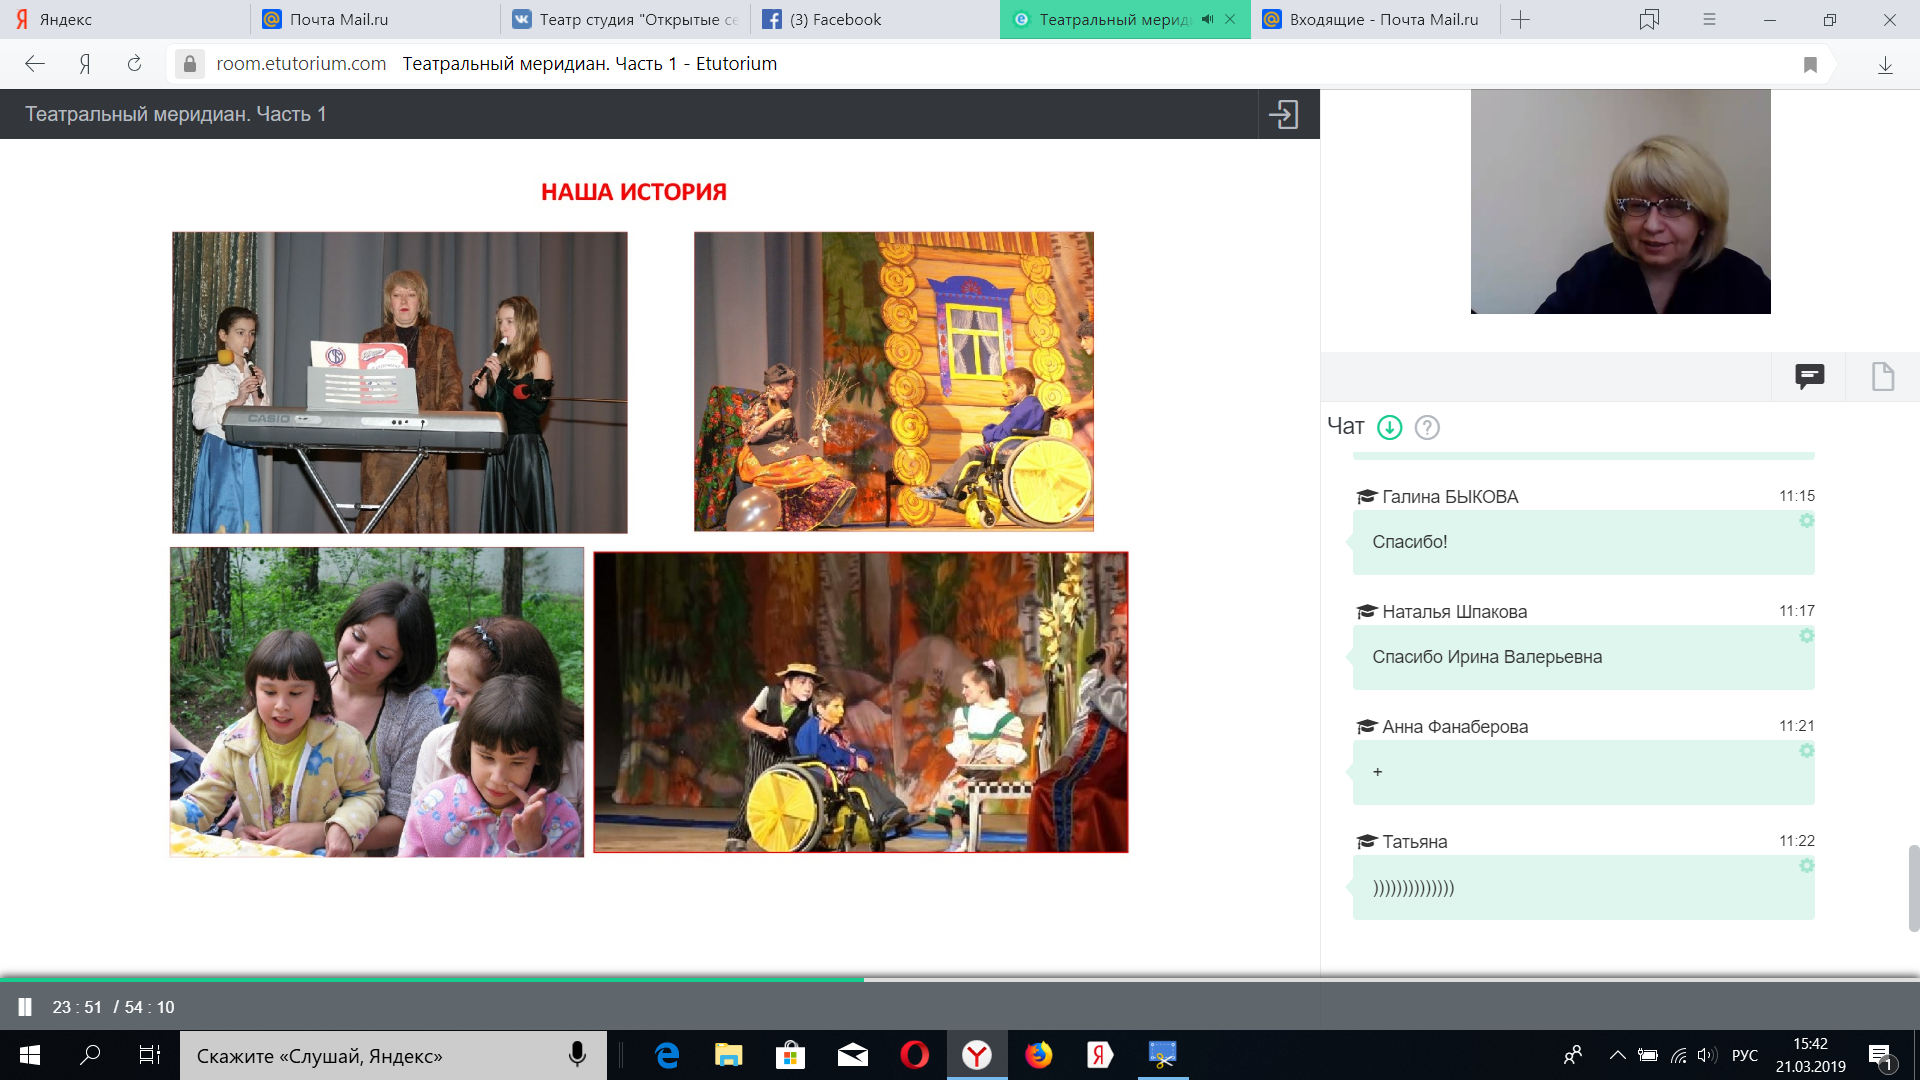Switch input language from РУС
Viewport: 1920px width, 1080px height.
coord(1744,1055)
